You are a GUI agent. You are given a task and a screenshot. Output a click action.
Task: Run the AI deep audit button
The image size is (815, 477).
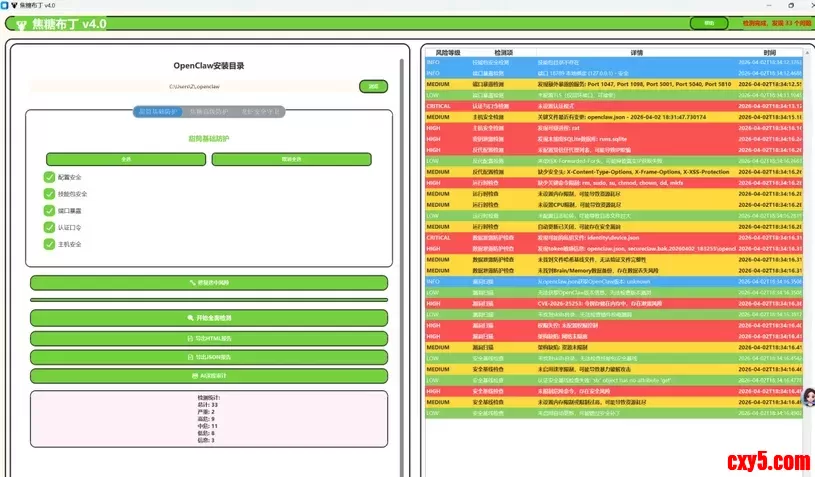209,376
